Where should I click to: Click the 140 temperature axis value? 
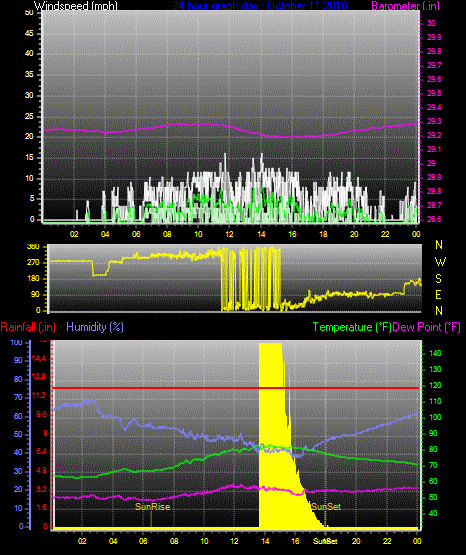click(x=435, y=353)
